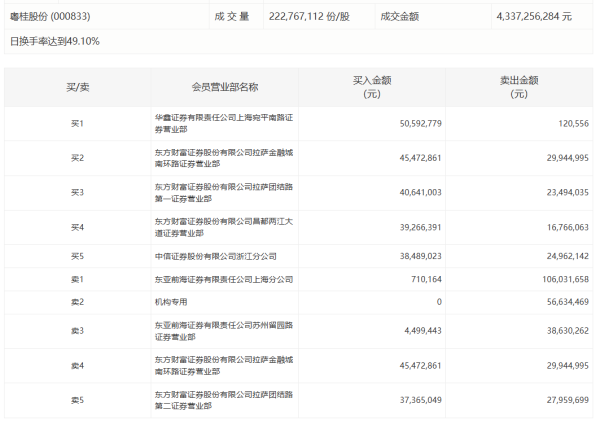Click the 日换手率达到49.10% note
The height and width of the screenshot is (425, 600).
55,41
